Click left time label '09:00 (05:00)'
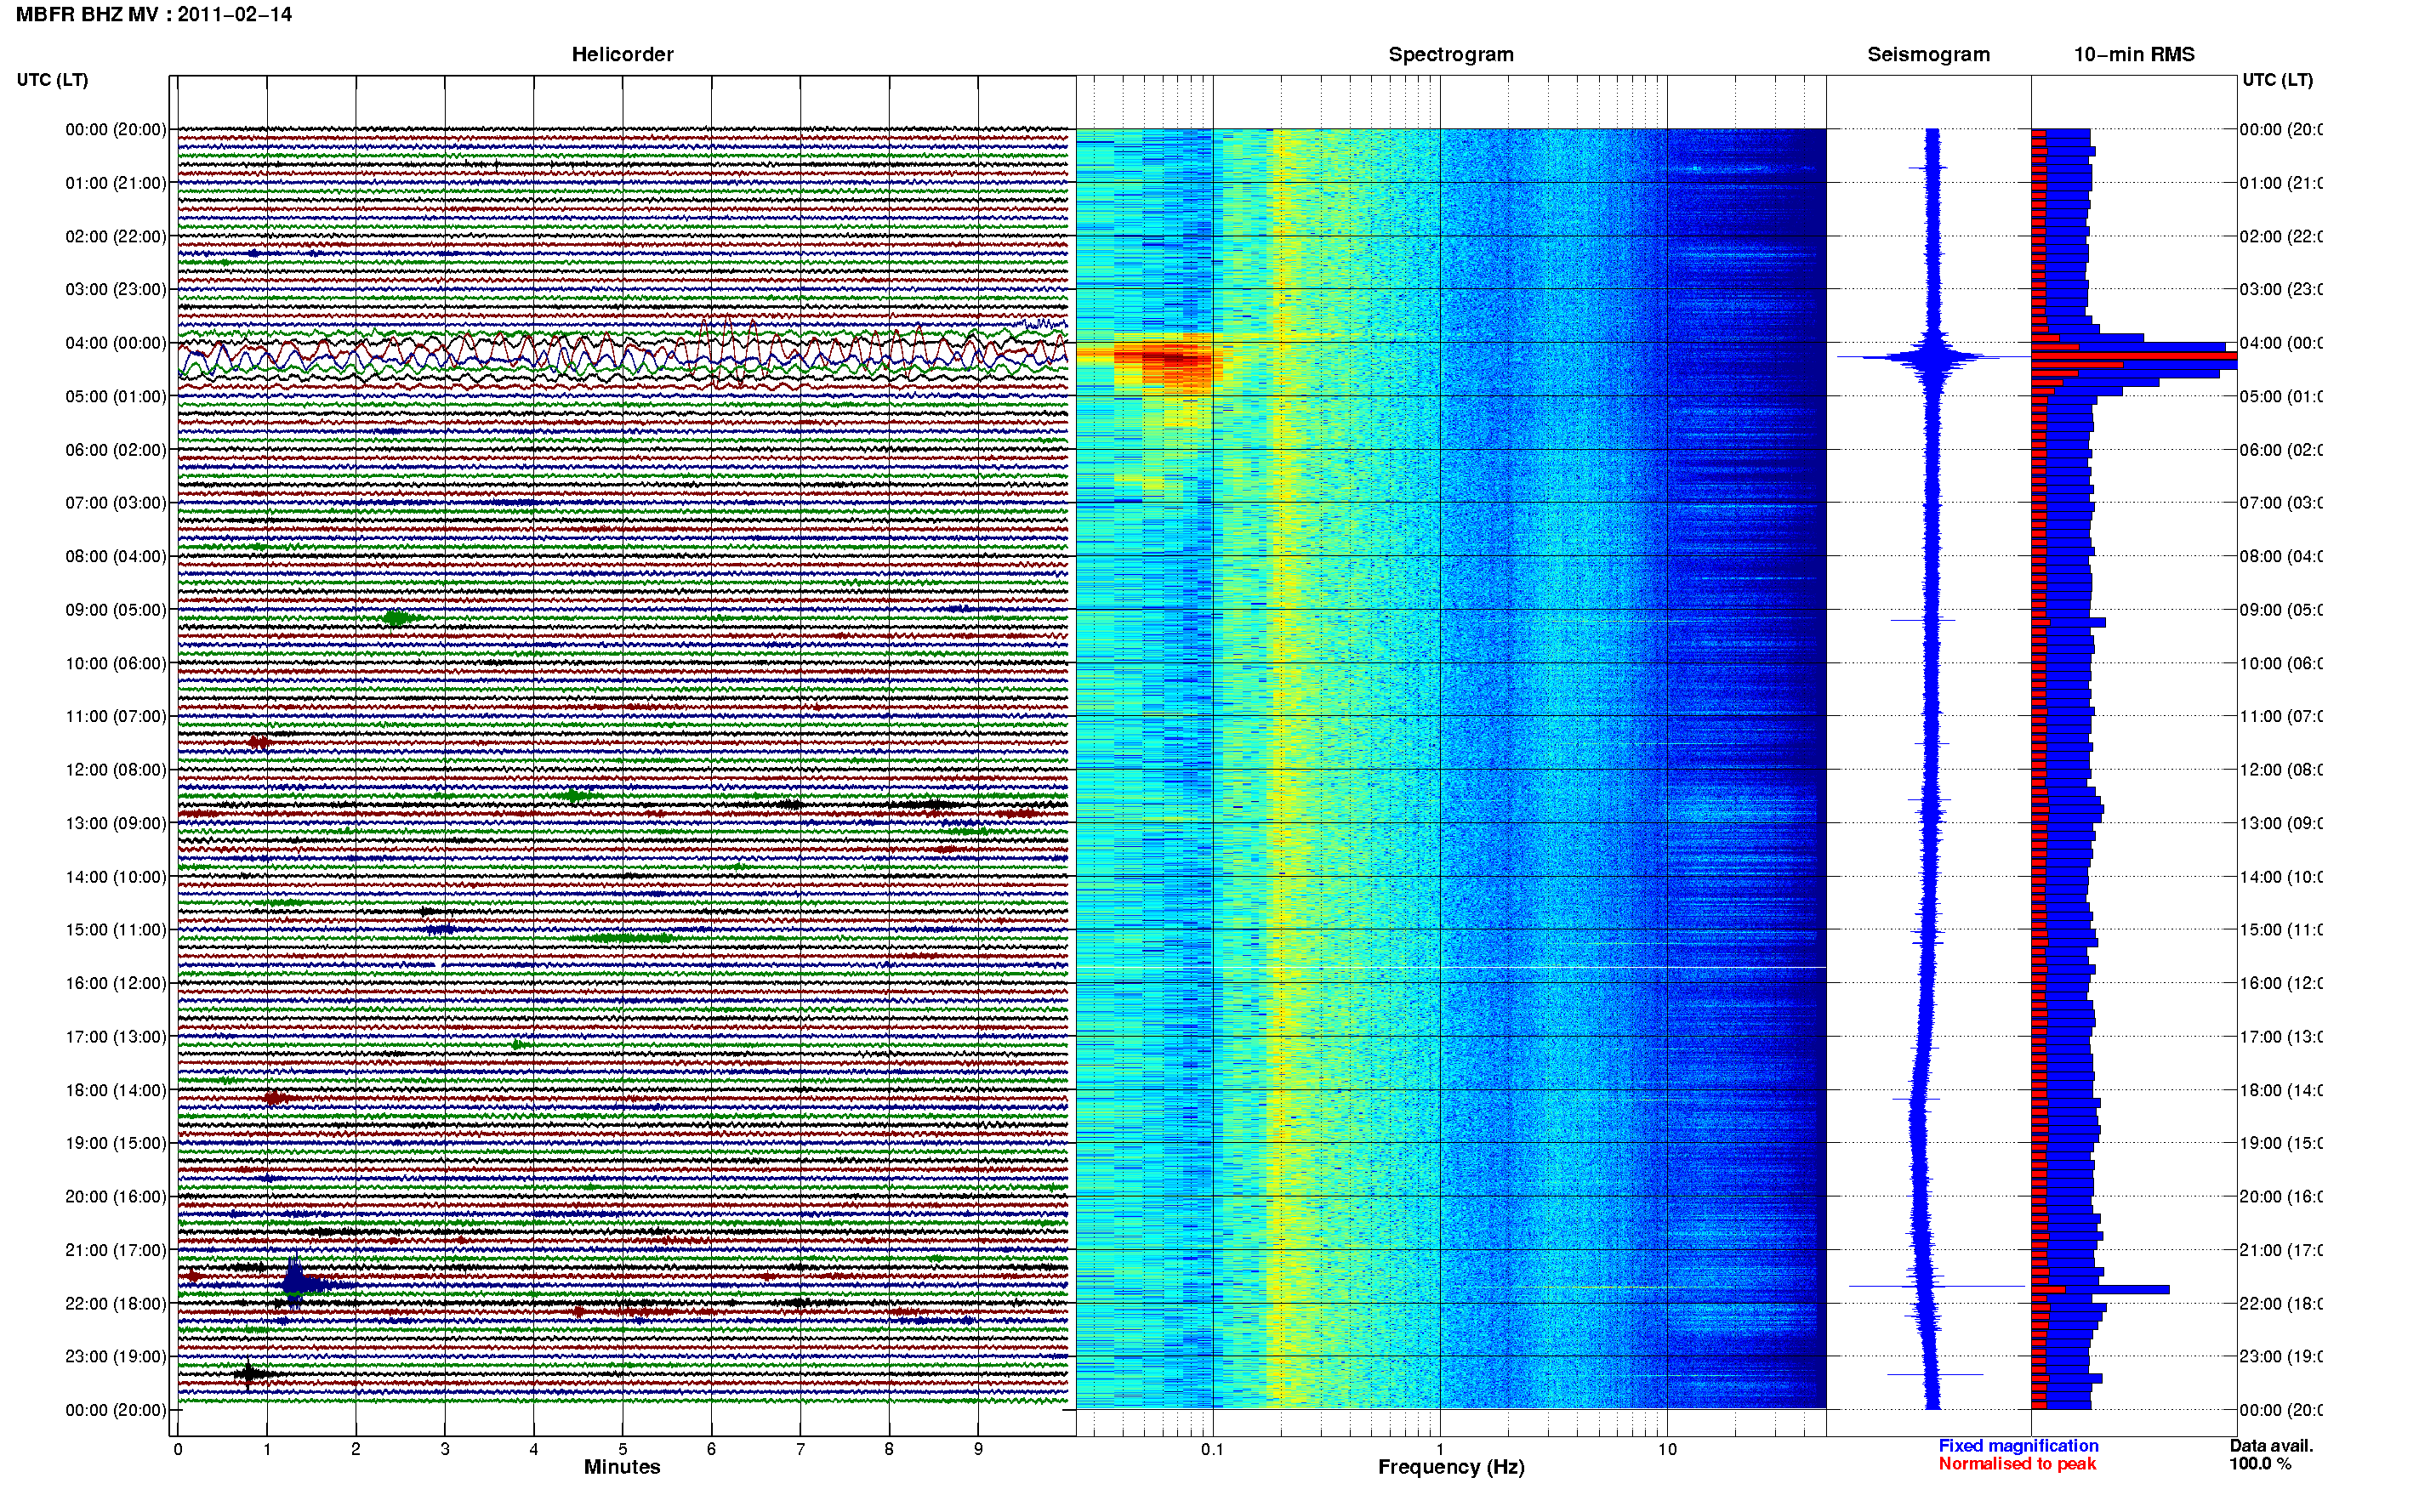This screenshot has height=1512, width=2419. click(116, 610)
